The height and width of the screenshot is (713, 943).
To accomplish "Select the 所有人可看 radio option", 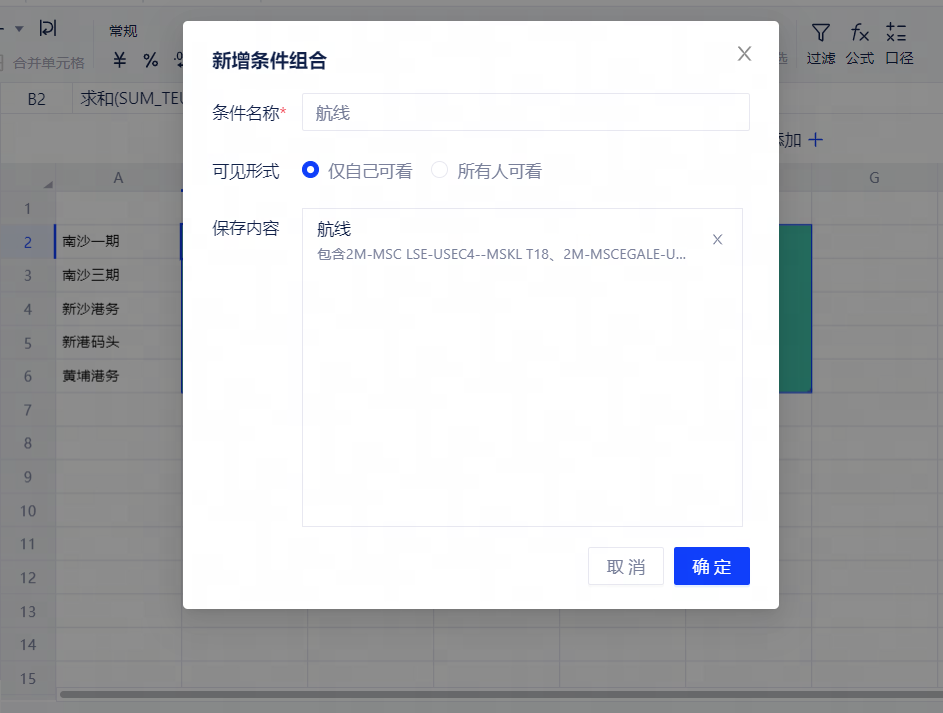I will pyautogui.click(x=440, y=171).
